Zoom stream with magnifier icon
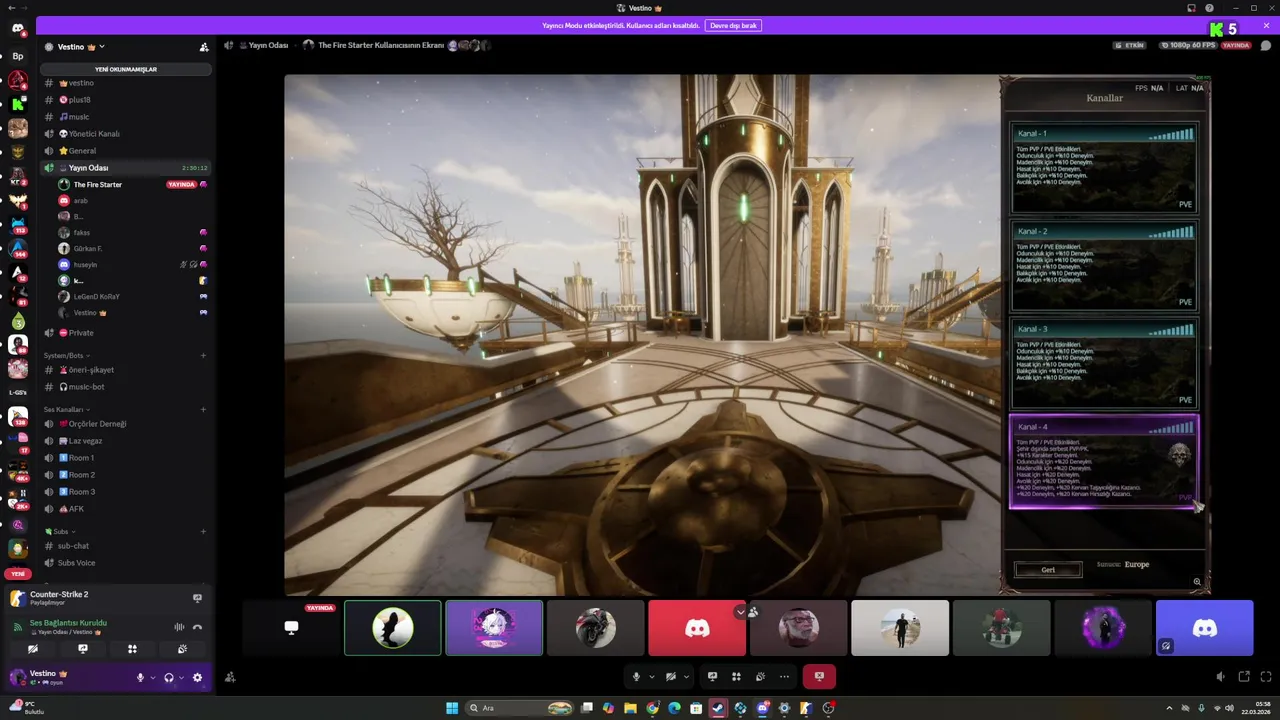Image resolution: width=1280 pixels, height=720 pixels. pyautogui.click(x=1197, y=582)
